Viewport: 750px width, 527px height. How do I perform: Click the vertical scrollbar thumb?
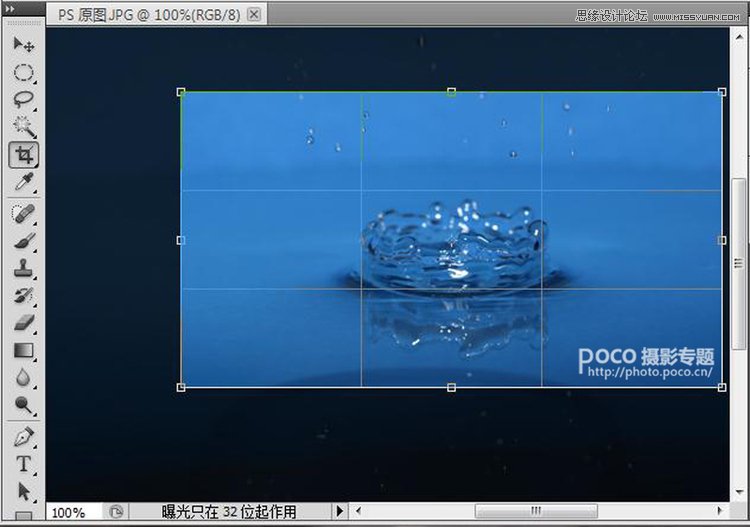pos(739,263)
